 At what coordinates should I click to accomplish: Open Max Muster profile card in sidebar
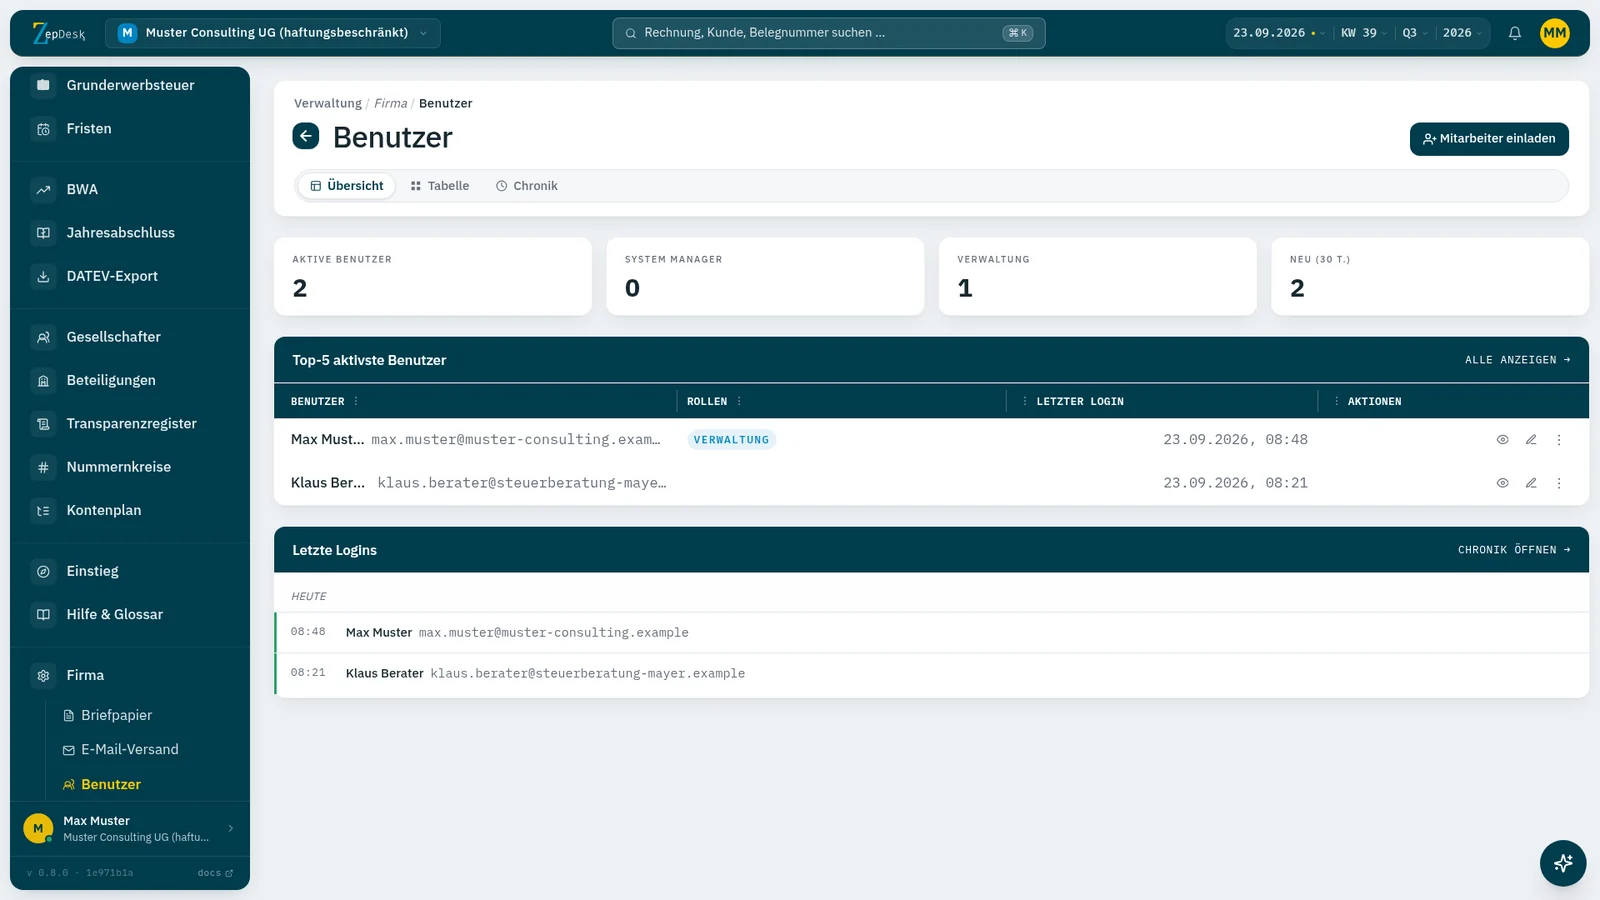point(130,829)
